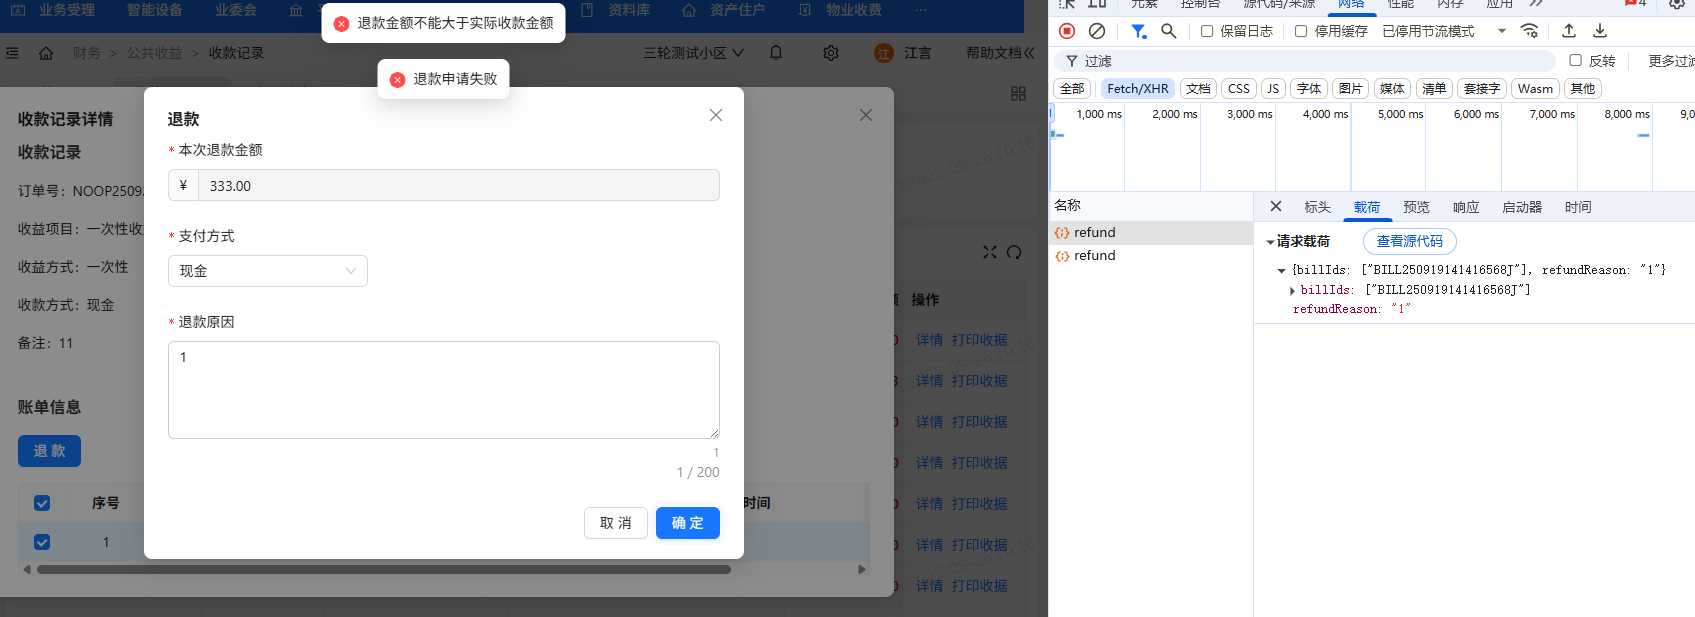Click the 物业收费 icon in top nav
The image size is (1695, 617).
click(805, 10)
